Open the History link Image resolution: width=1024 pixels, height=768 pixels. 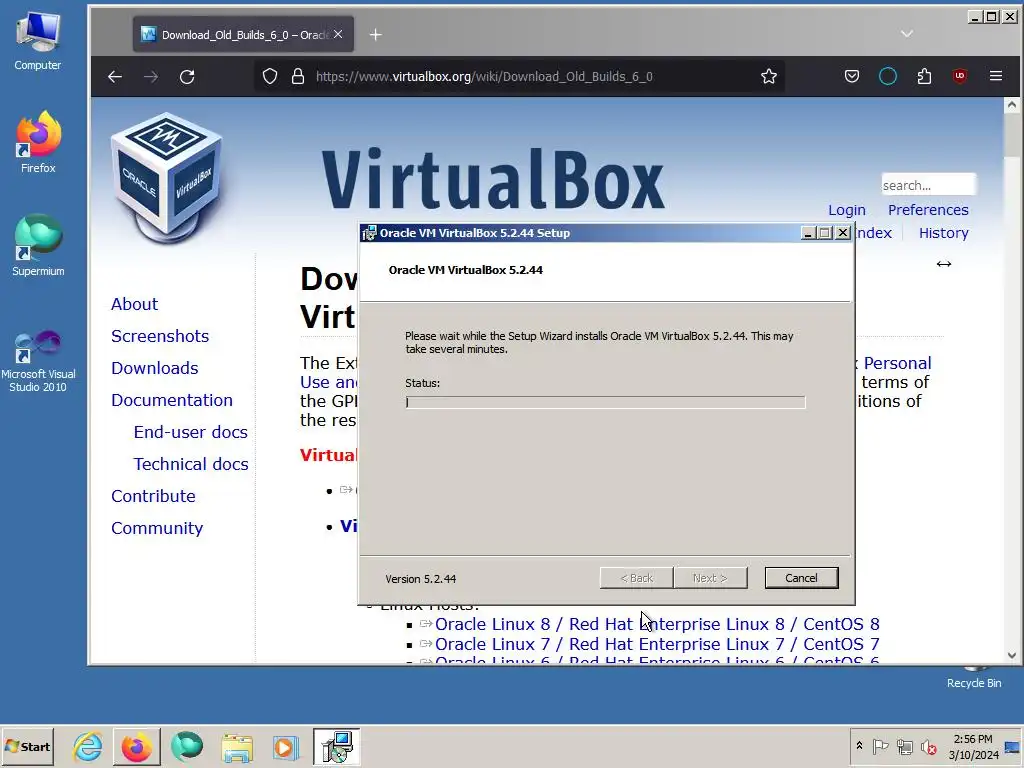(944, 233)
